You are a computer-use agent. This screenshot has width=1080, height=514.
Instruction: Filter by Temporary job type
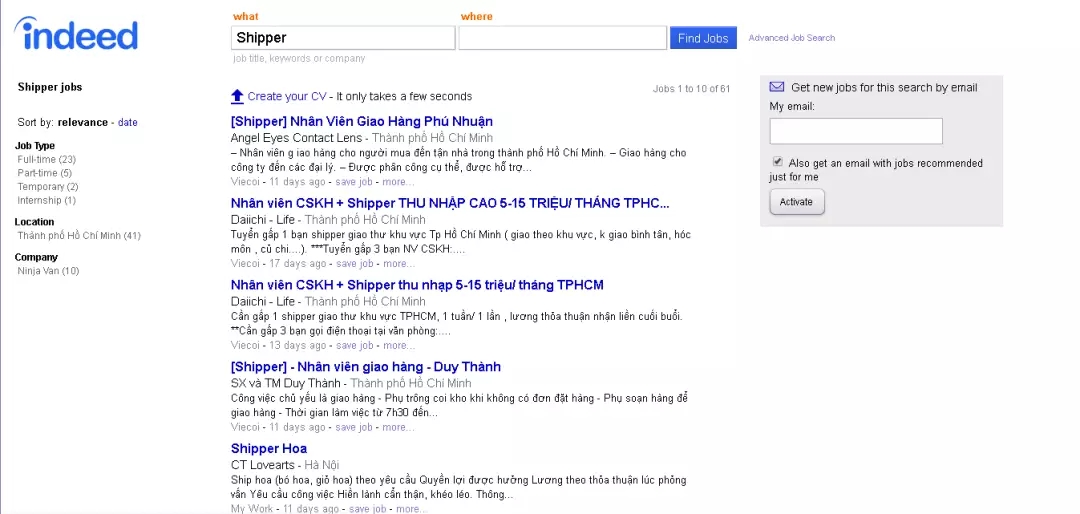point(40,187)
